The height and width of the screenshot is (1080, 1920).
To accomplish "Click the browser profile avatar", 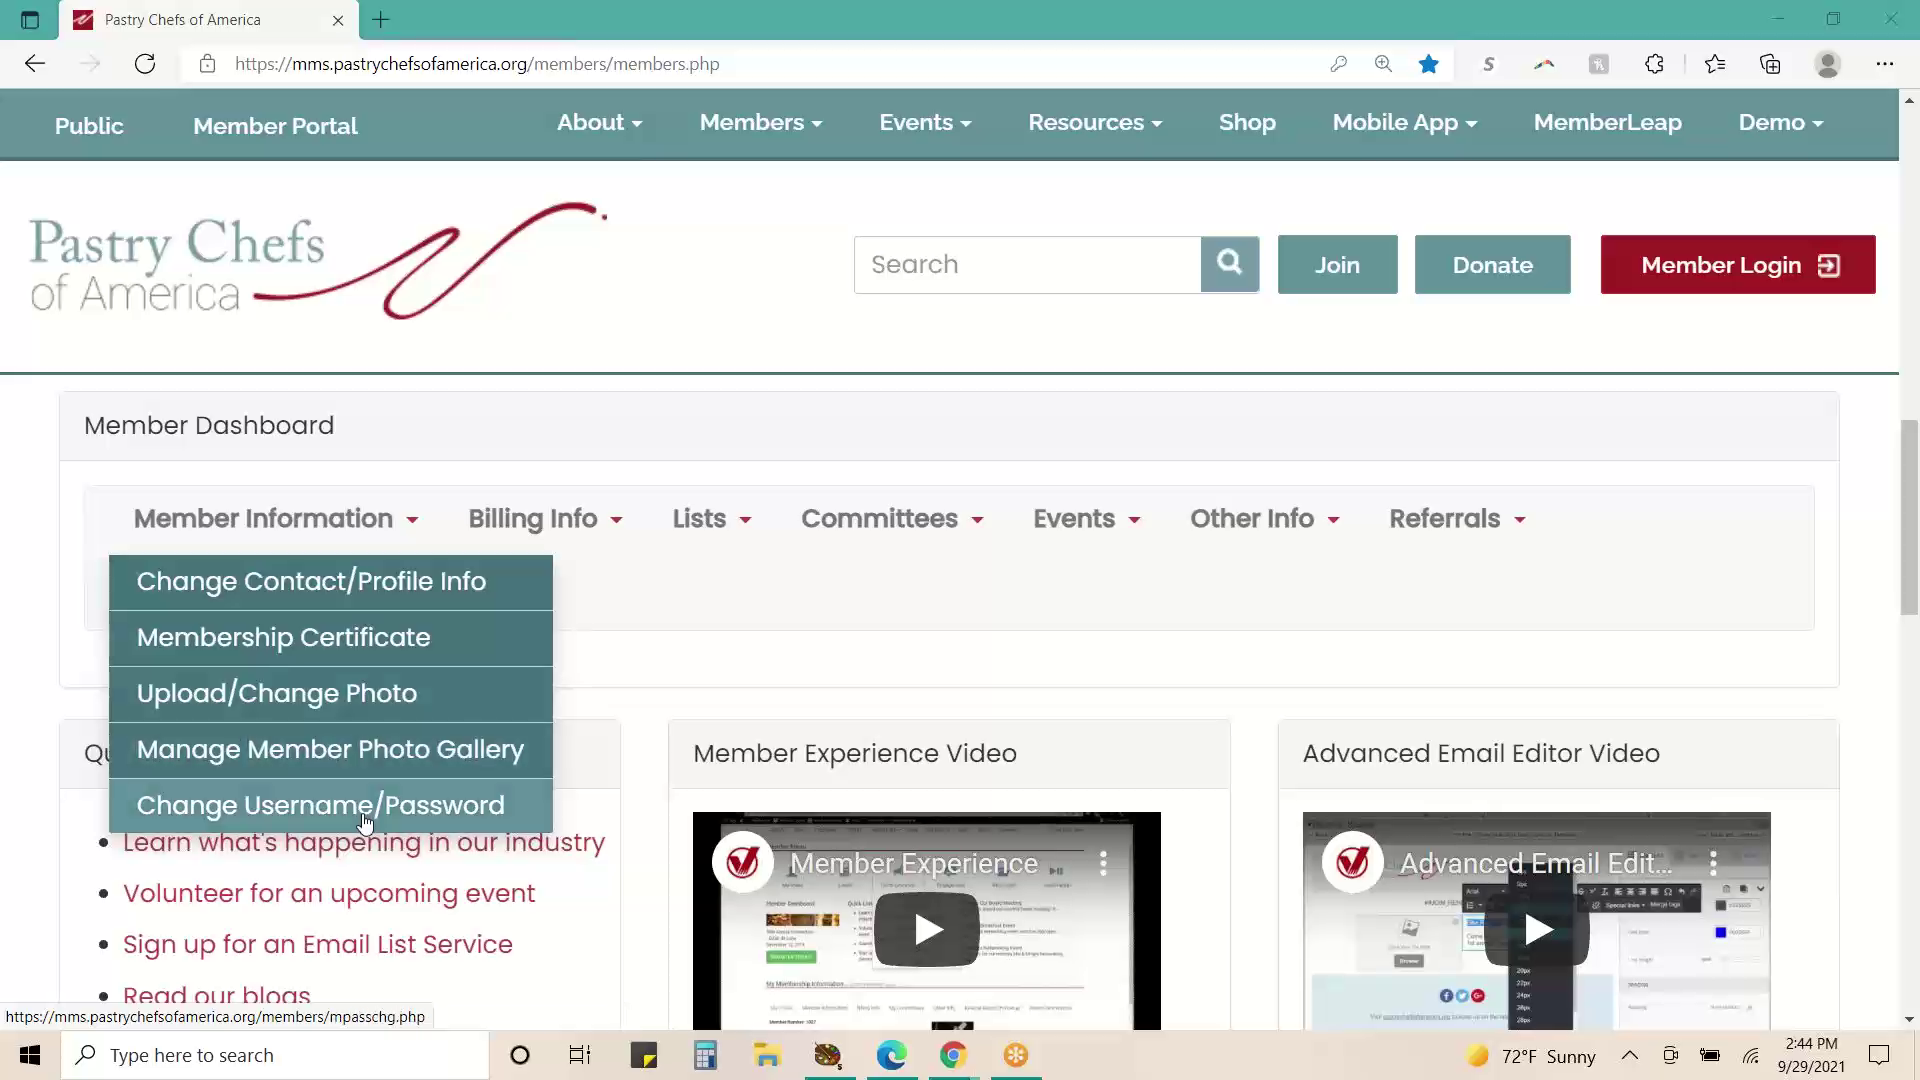I will [1828, 64].
